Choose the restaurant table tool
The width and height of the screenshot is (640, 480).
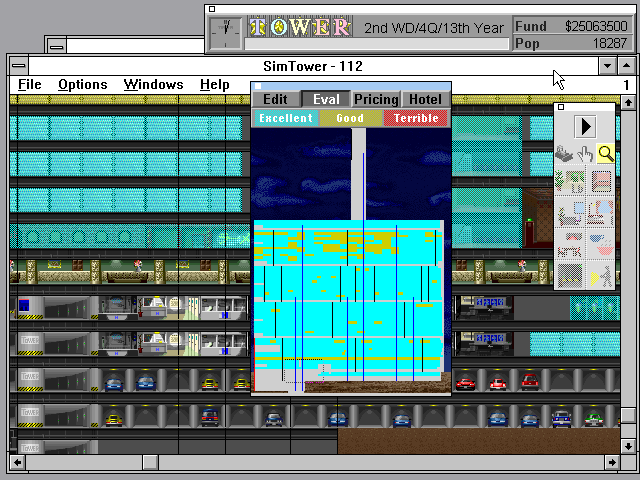click(570, 245)
